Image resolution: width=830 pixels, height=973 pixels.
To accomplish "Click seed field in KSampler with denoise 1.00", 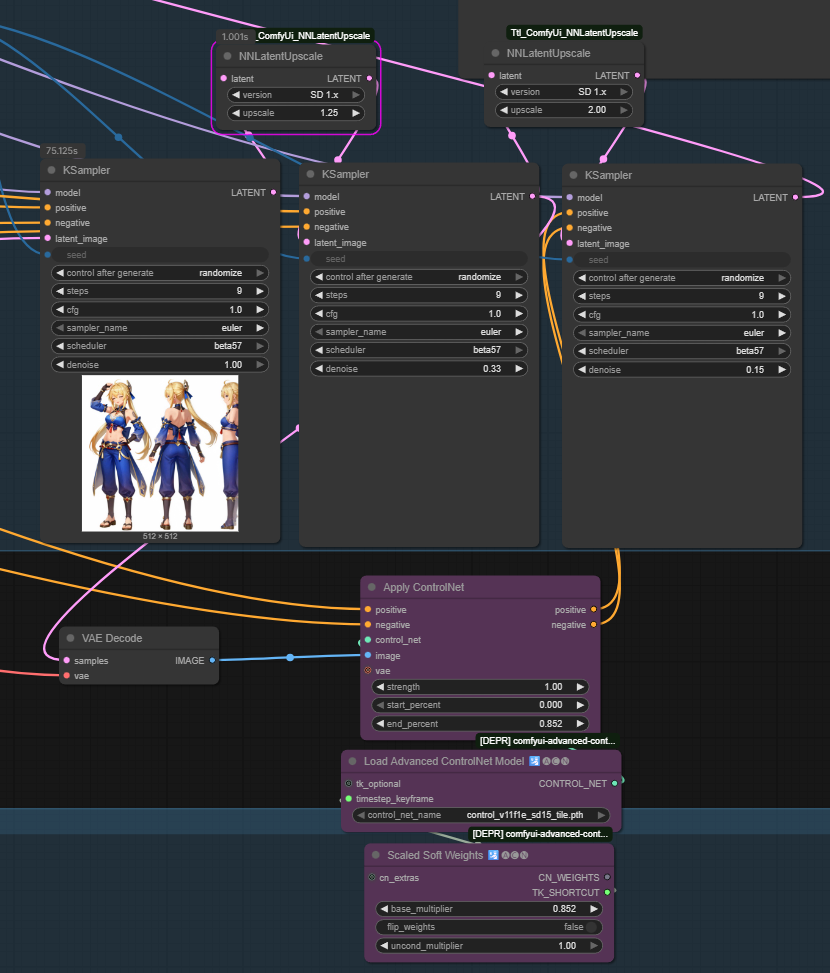I will coord(159,255).
